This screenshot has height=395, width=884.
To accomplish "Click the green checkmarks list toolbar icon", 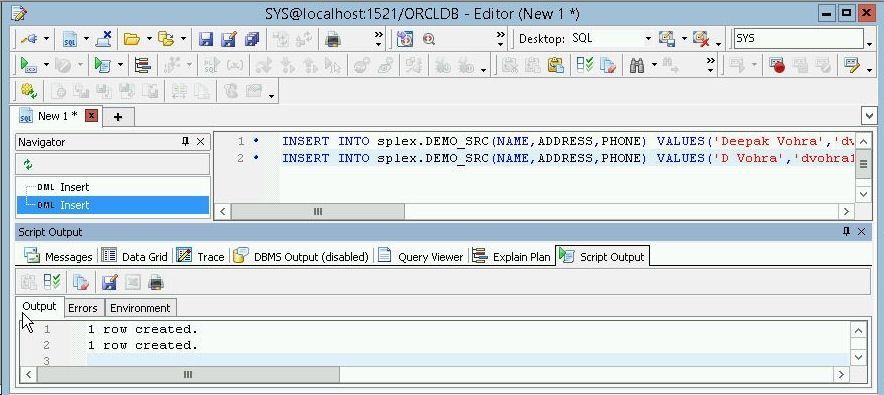I will (x=585, y=65).
